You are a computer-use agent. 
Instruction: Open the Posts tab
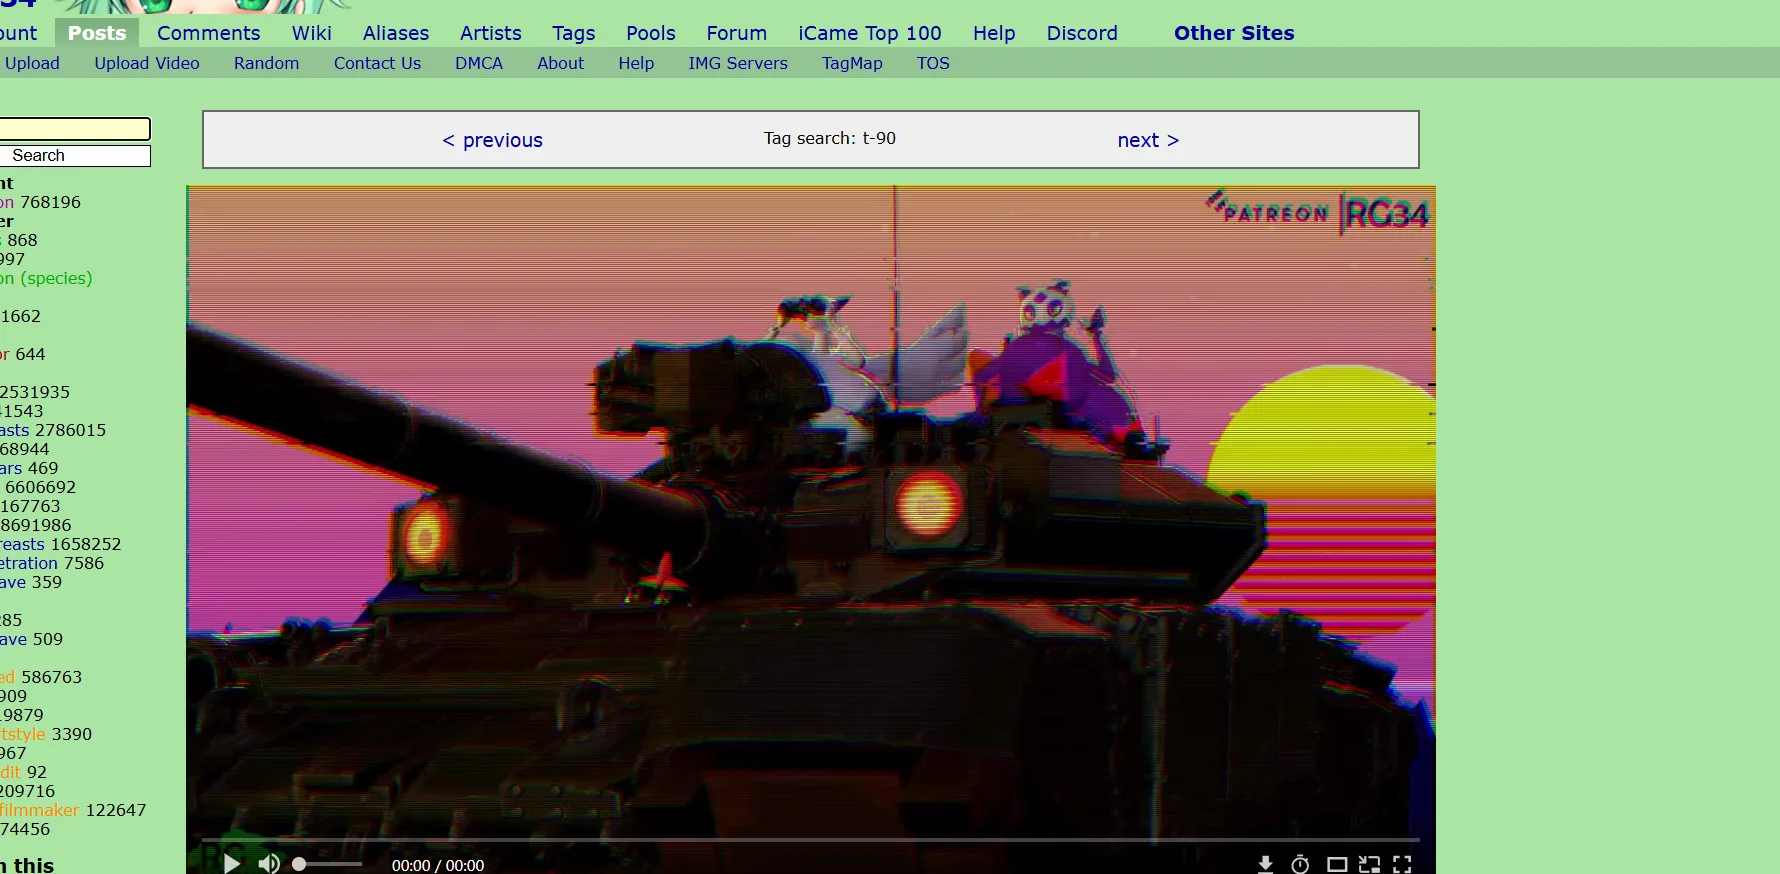tap(97, 33)
